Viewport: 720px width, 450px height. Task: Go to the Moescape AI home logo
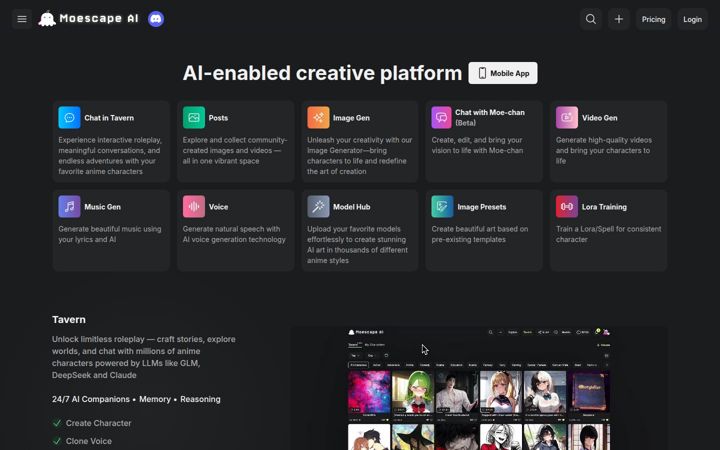(88, 19)
